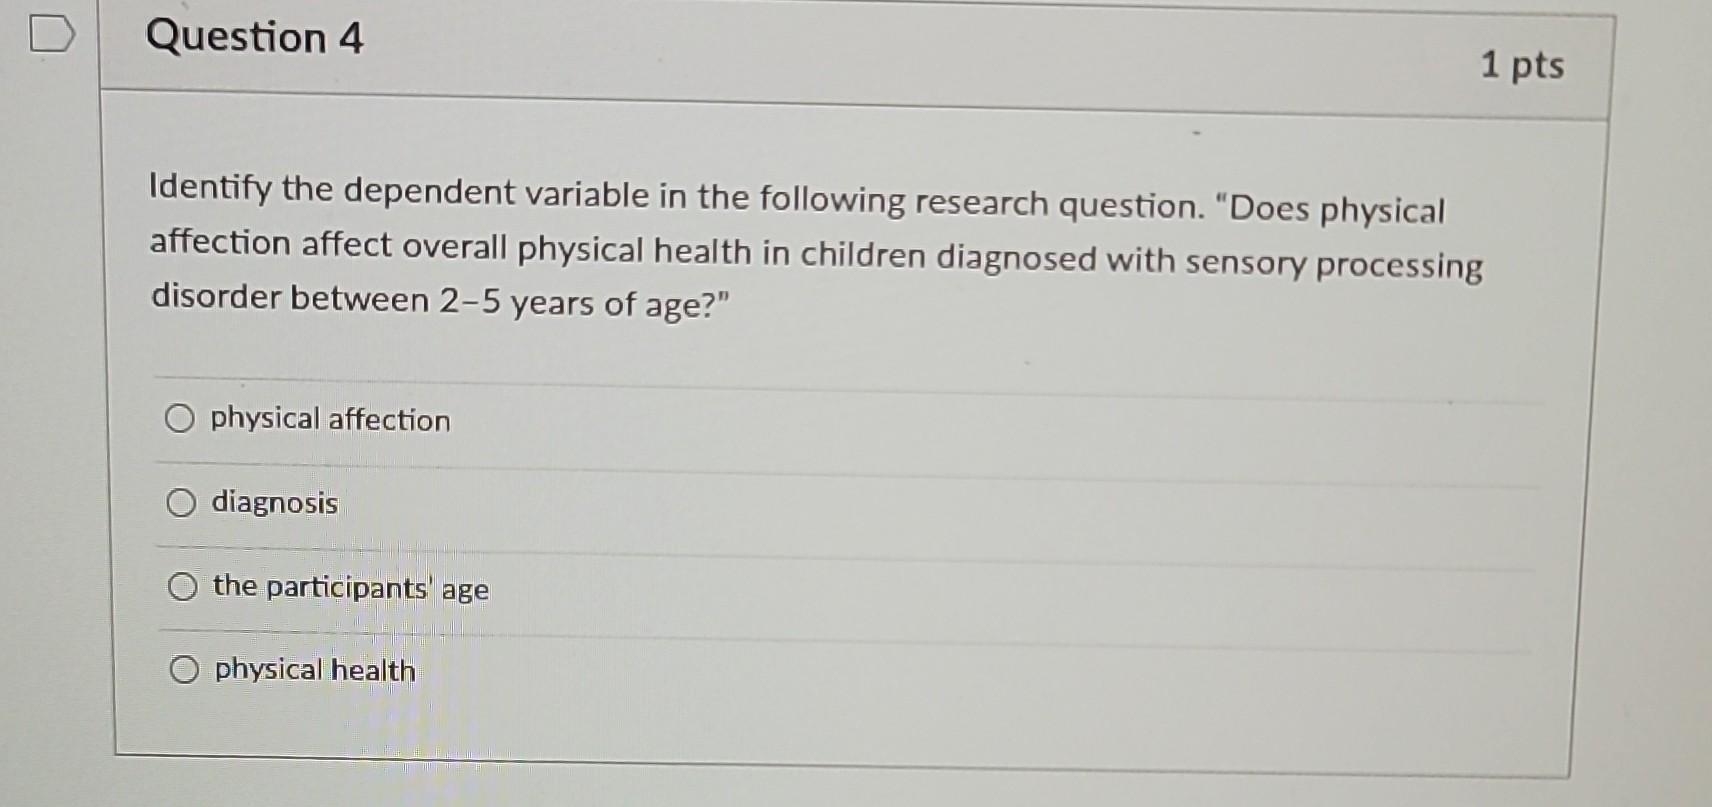Click the 'the participants' age' label text

click(x=348, y=588)
